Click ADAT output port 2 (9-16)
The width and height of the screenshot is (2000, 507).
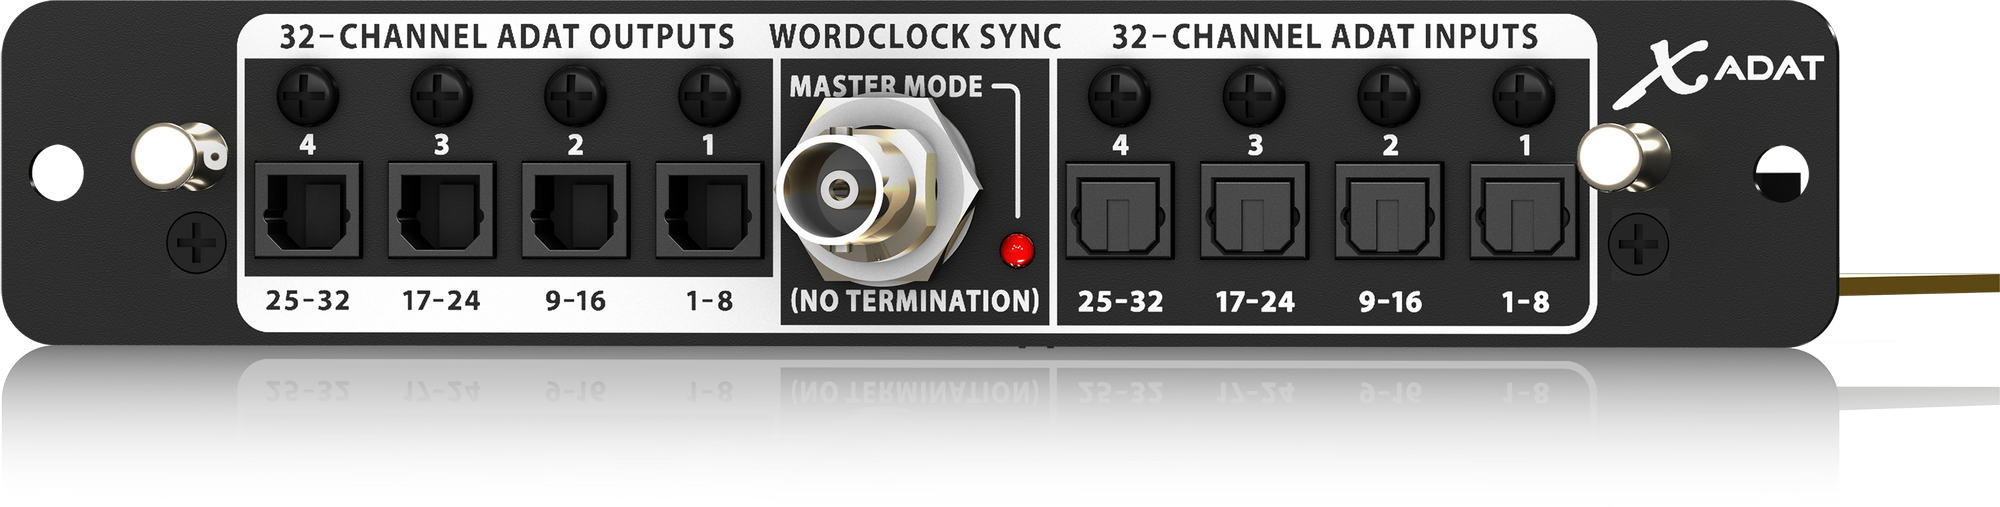[x=575, y=212]
